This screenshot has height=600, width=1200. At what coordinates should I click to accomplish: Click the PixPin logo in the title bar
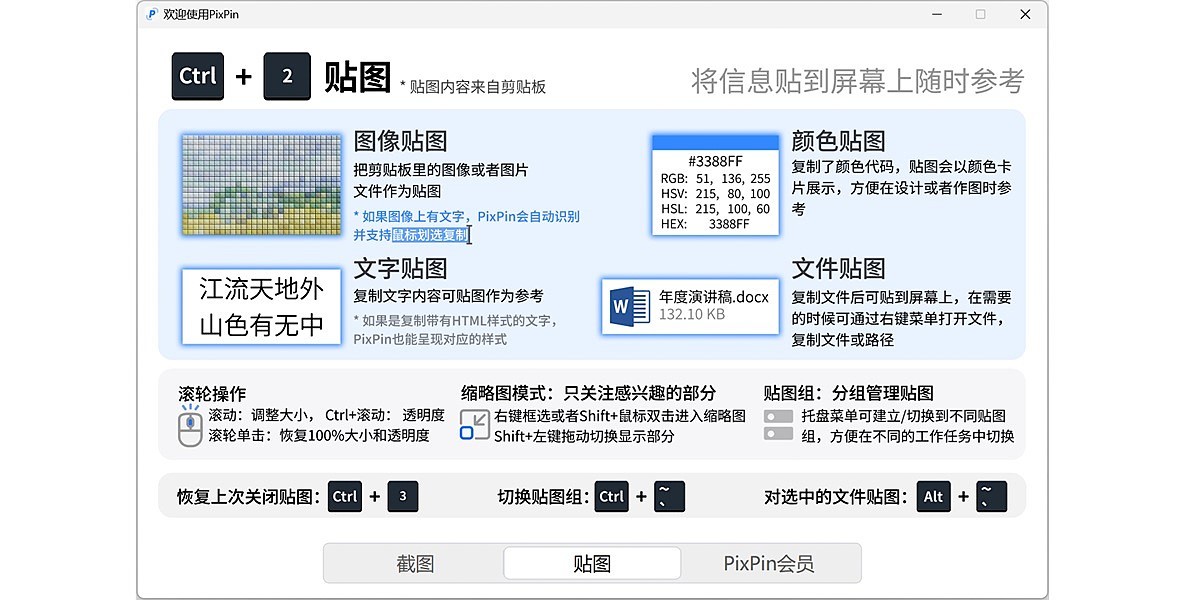[x=152, y=15]
